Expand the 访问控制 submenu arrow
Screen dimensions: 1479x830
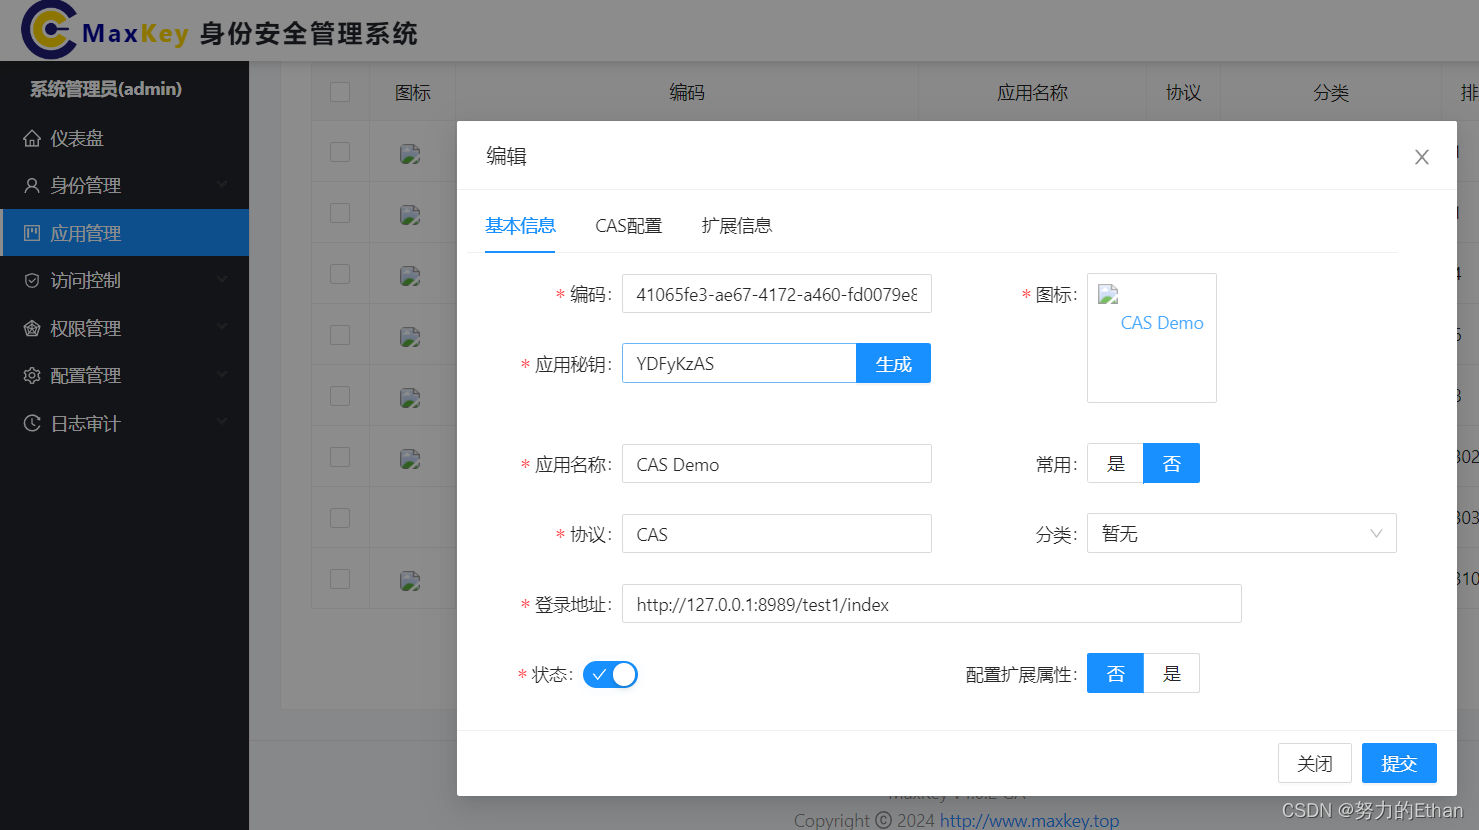[x=222, y=280]
